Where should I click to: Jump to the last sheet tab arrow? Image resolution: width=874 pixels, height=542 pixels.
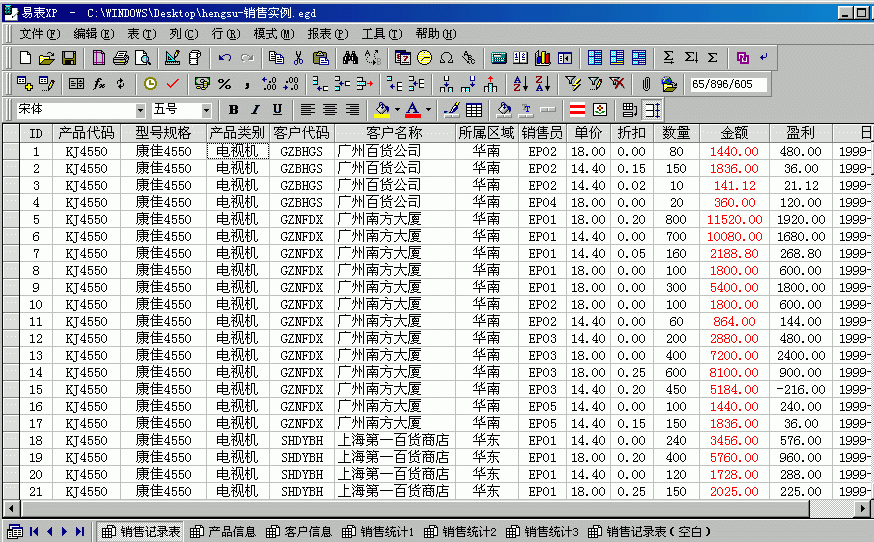80,531
